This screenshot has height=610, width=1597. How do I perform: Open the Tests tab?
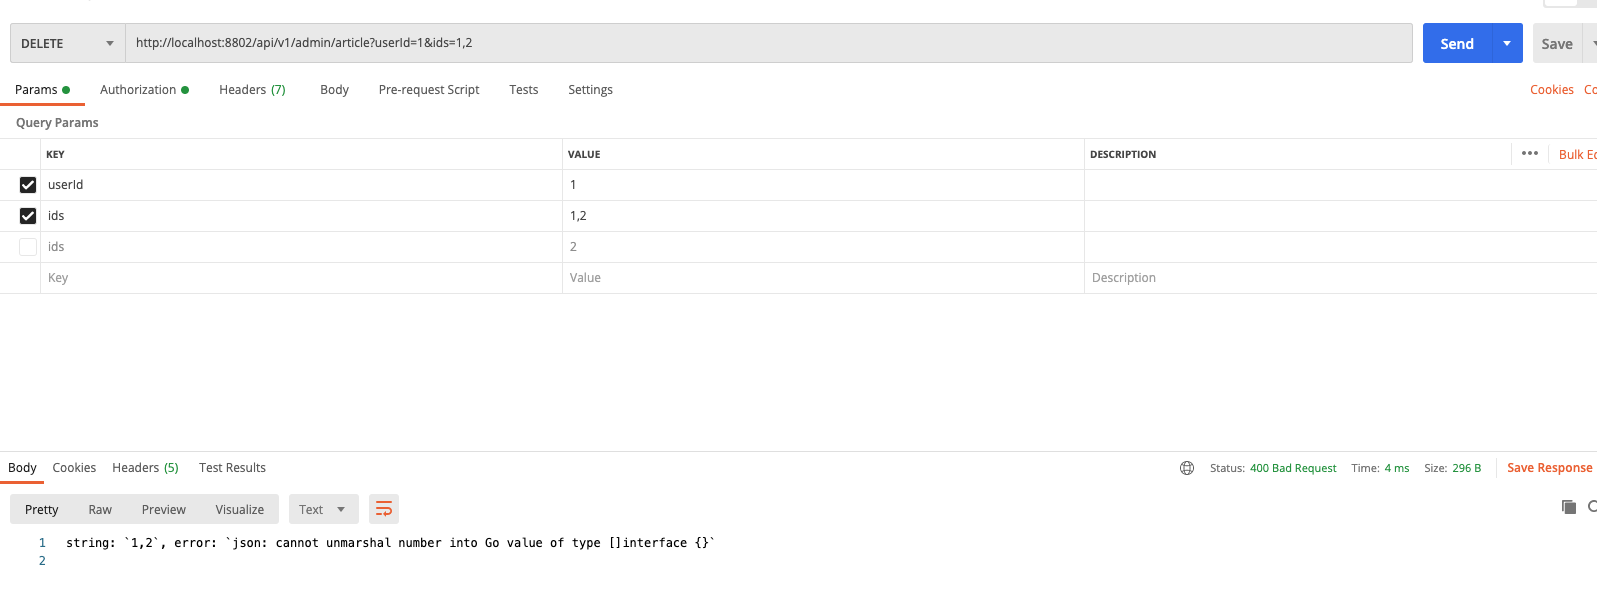pos(523,89)
